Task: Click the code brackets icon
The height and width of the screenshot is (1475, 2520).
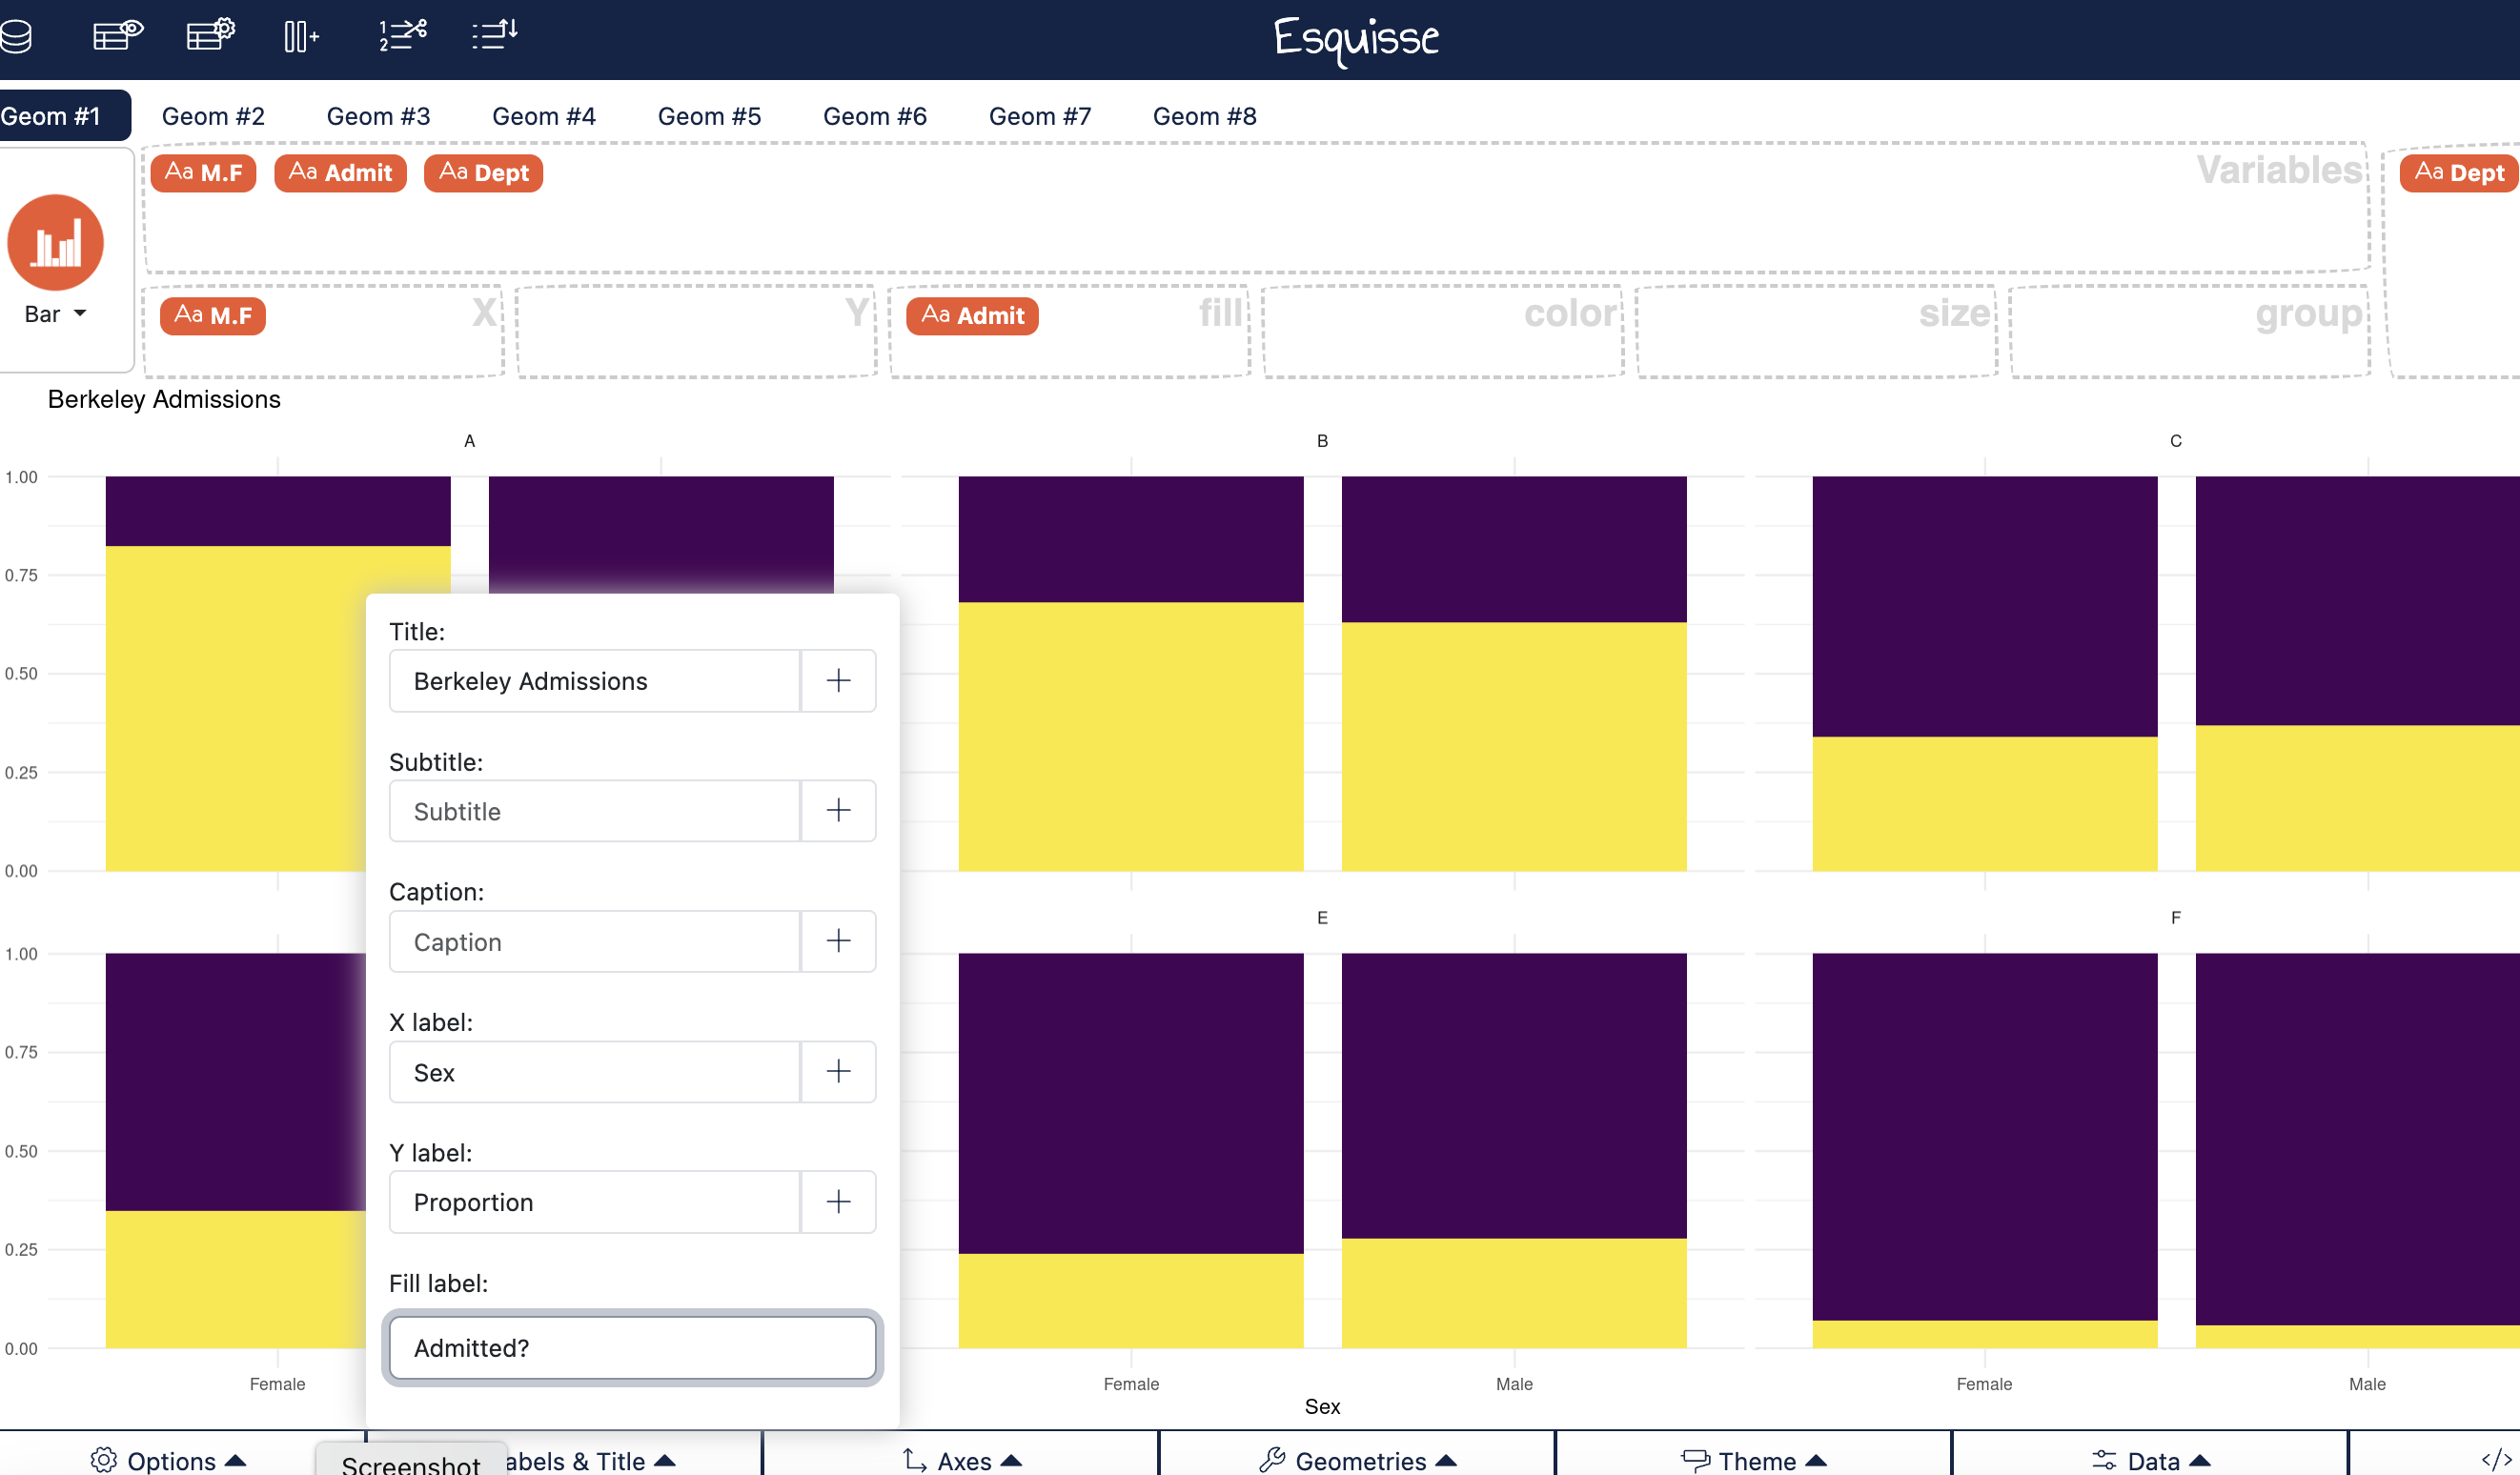Action: 2495,1460
